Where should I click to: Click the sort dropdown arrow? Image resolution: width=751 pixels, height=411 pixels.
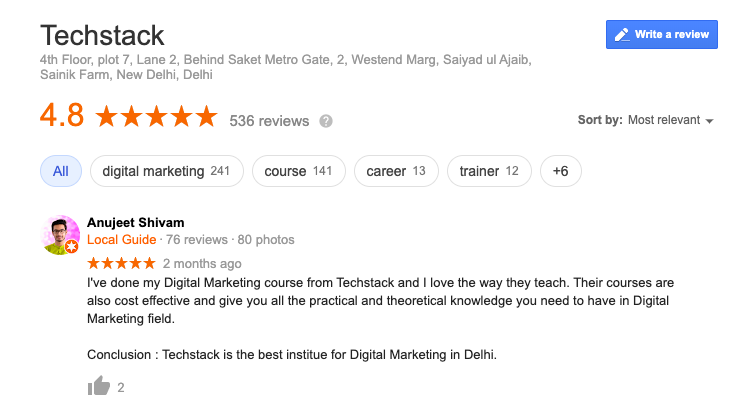tap(709, 121)
